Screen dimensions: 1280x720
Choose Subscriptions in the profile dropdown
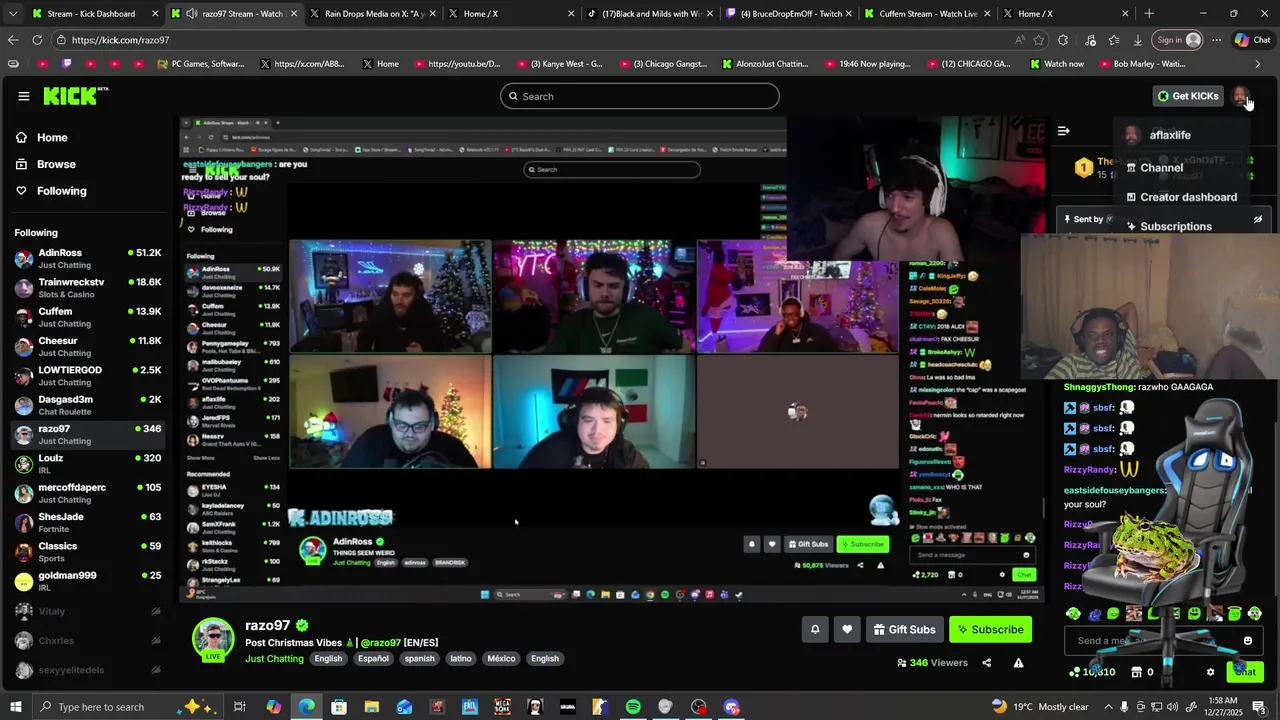coord(1175,226)
